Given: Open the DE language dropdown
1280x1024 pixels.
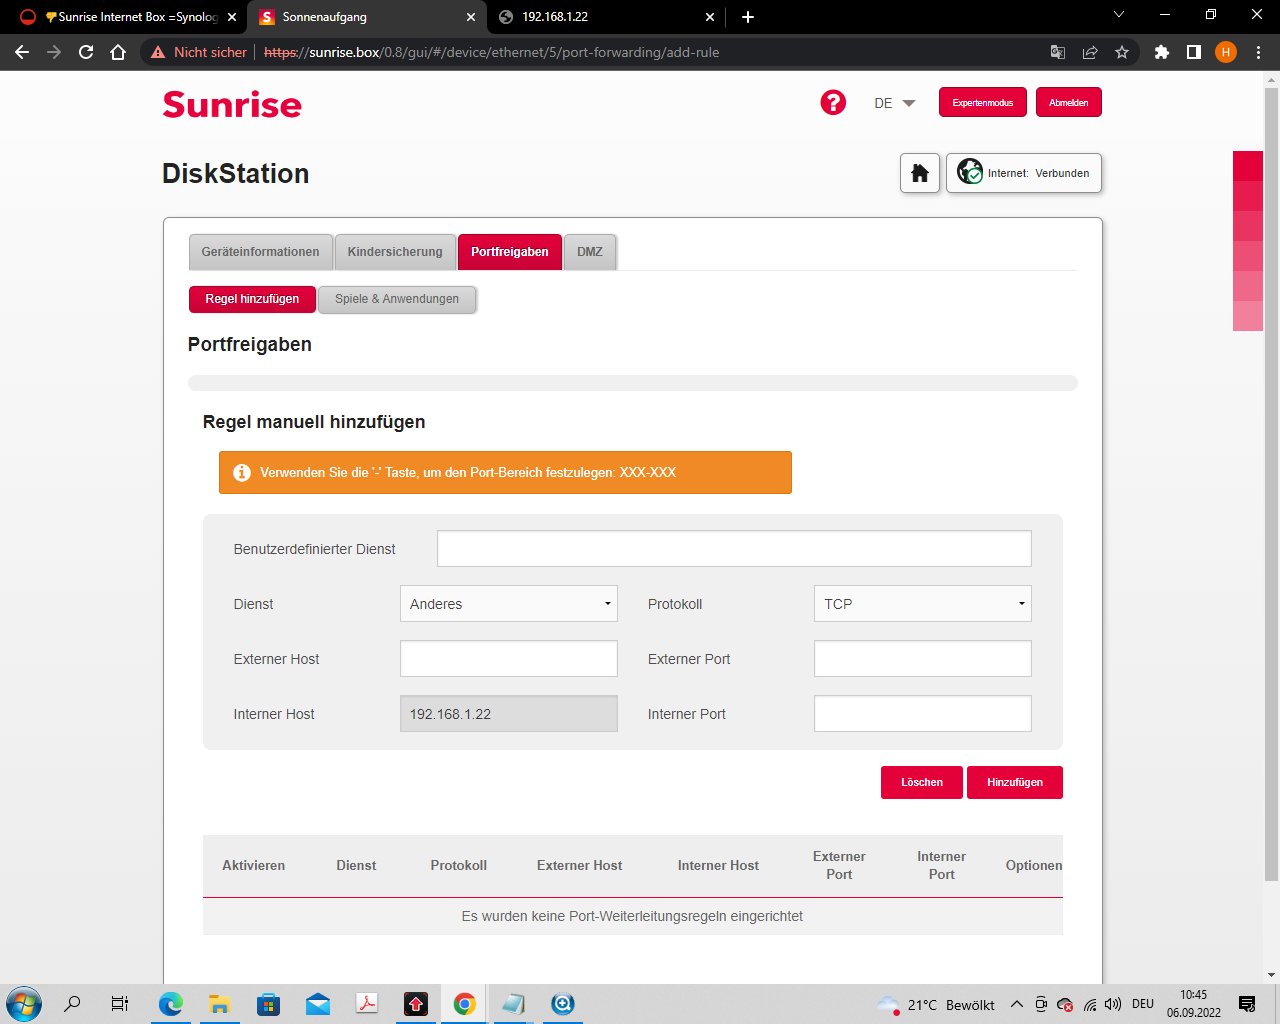Looking at the screenshot, I should [894, 103].
